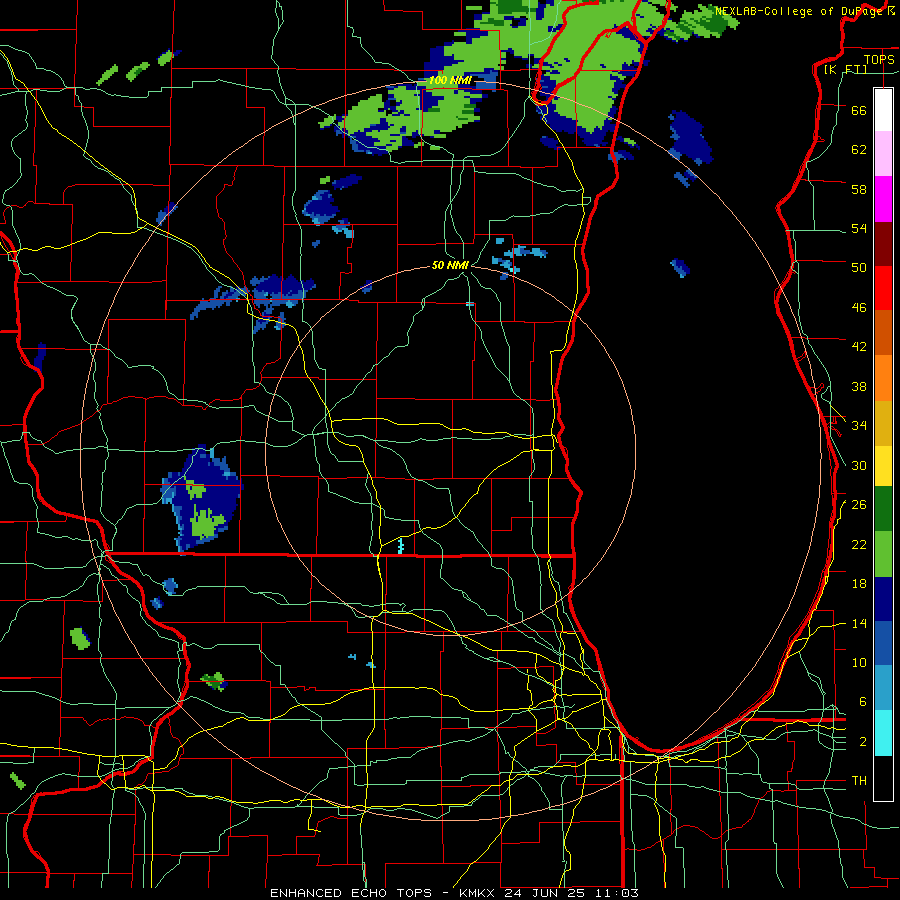
Task: Click the legend tick value 26
Action: pos(859,505)
